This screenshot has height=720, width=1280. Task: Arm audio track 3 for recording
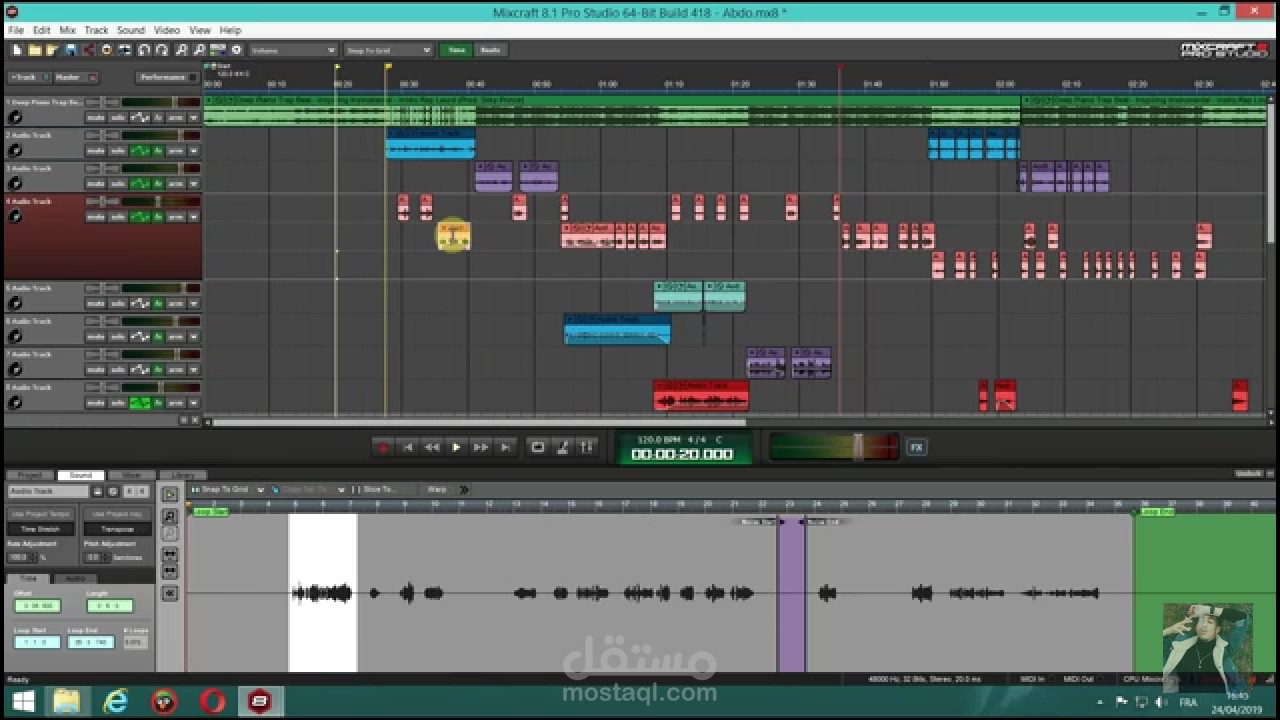coord(175,184)
